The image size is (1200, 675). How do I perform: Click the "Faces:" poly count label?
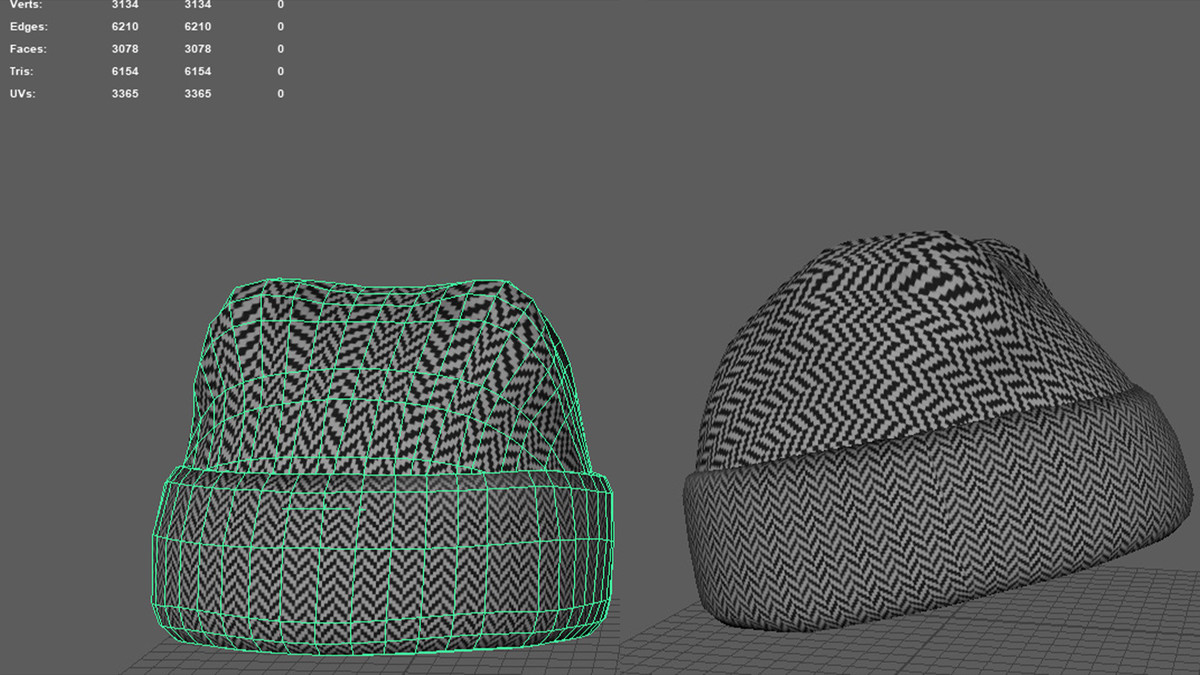tap(28, 49)
